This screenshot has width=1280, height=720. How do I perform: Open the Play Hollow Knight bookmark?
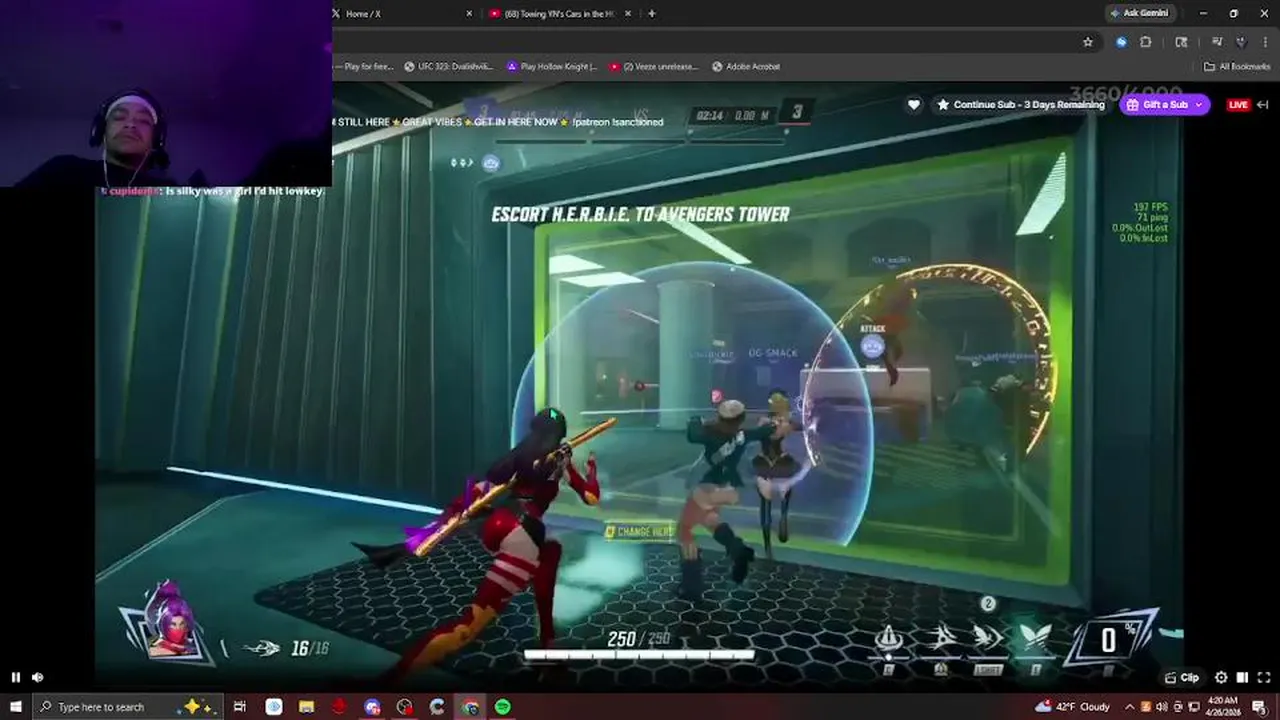552,67
